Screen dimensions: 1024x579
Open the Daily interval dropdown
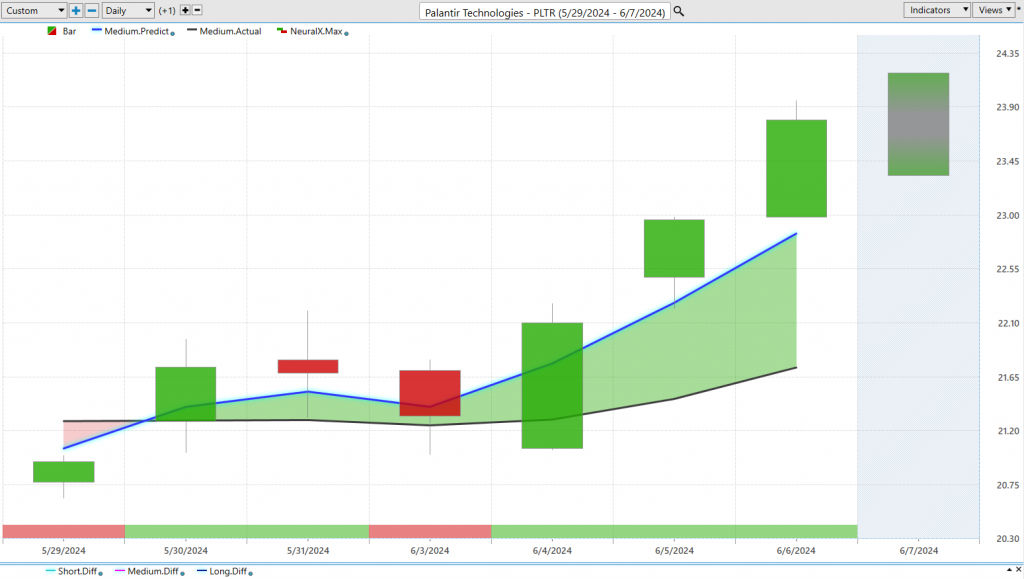pyautogui.click(x=128, y=10)
